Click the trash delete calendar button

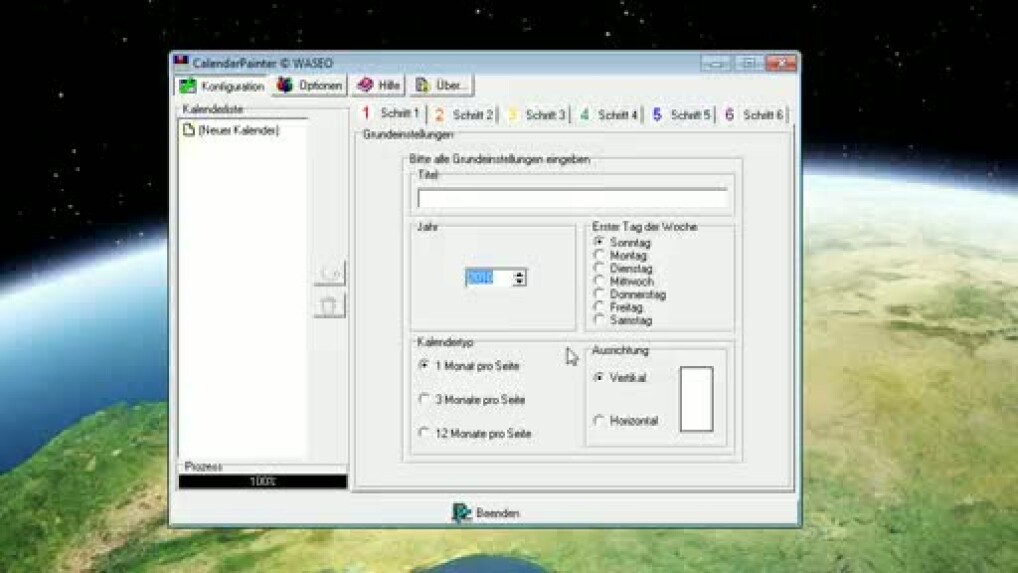coord(330,305)
